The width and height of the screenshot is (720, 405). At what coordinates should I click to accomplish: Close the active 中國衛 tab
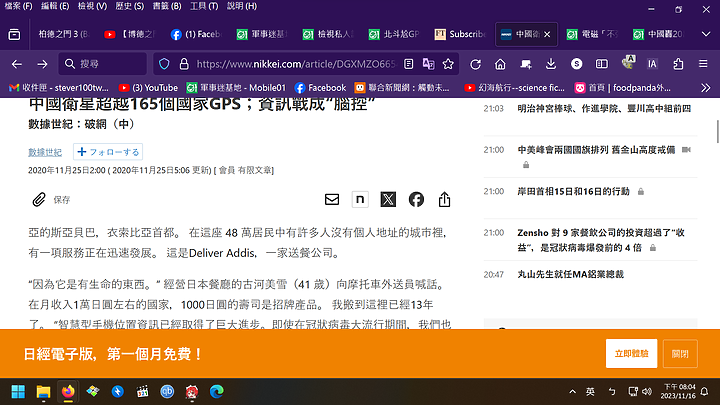tap(547, 34)
